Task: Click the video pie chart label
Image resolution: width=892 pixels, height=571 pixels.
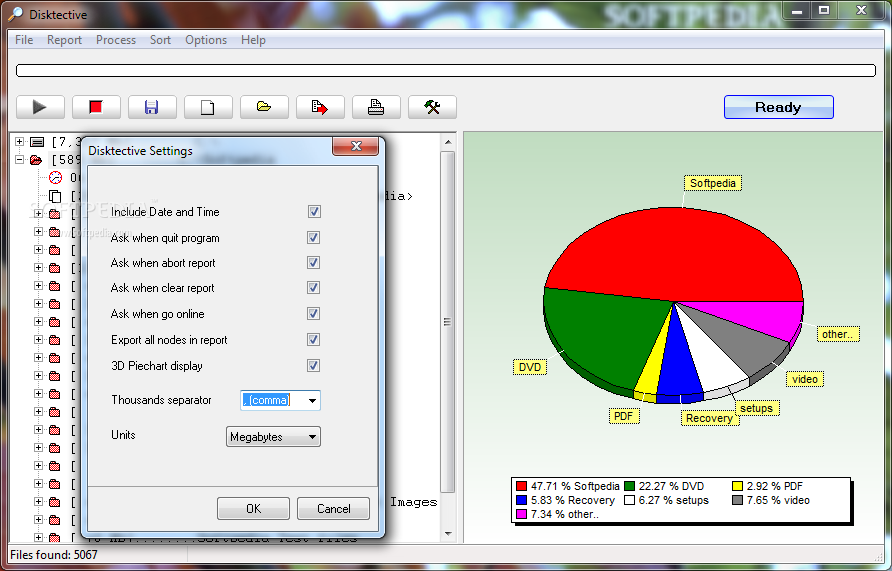Action: (x=805, y=379)
